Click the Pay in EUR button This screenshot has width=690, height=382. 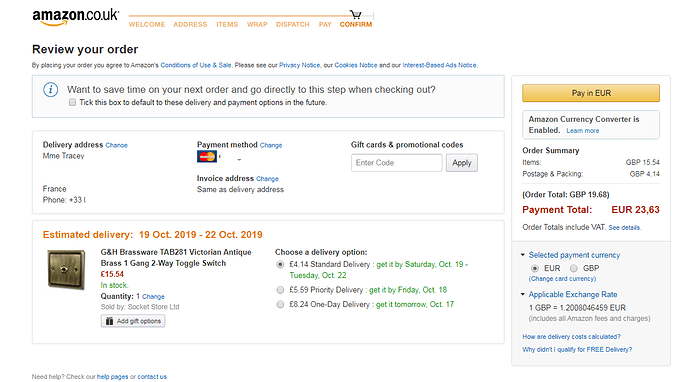click(x=591, y=93)
